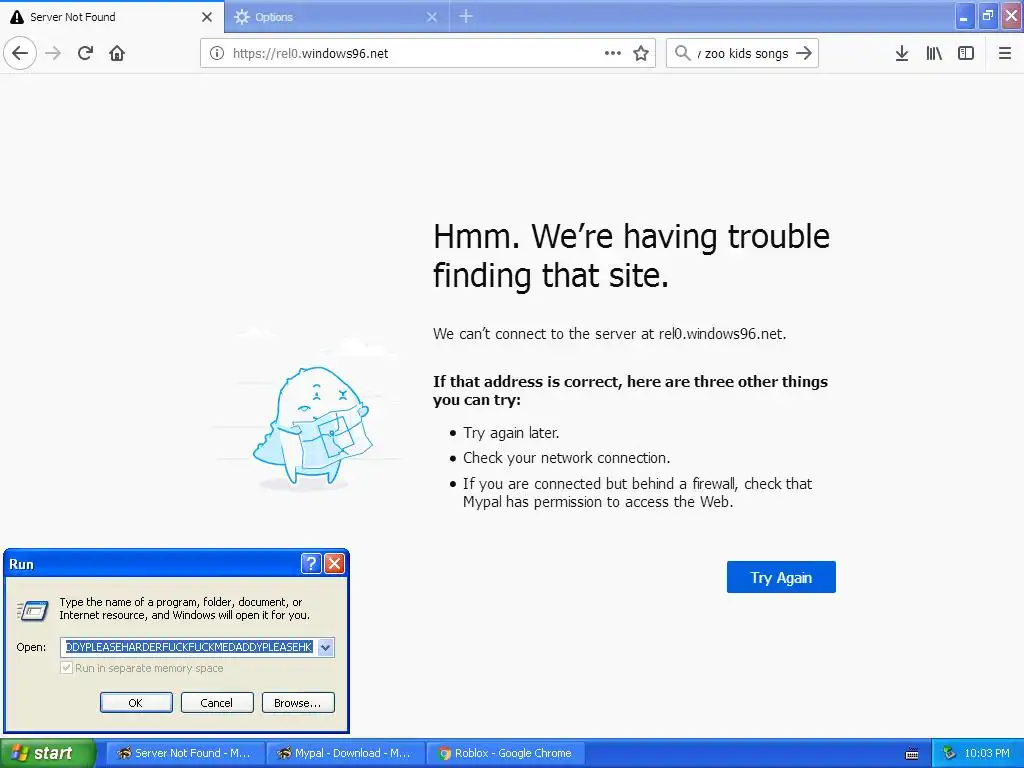Open the Downloads panel
Screen dimensions: 1024x768
coord(902,53)
